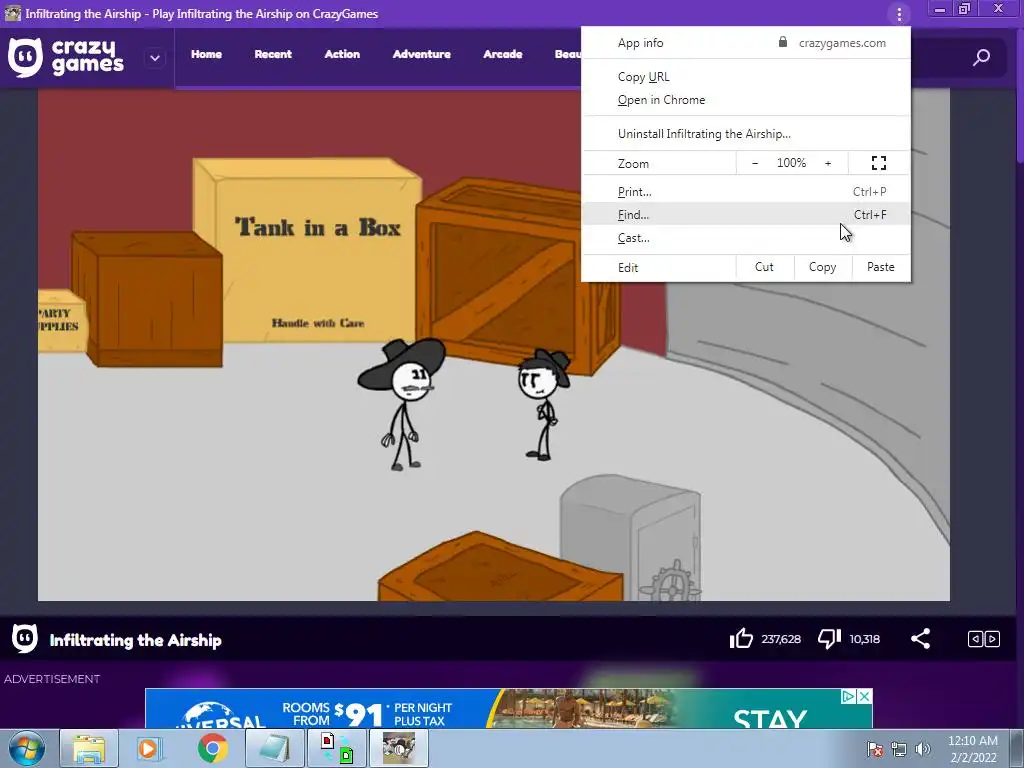
Task: Open the Action Center flag tray icon
Action: pyautogui.click(x=875, y=749)
